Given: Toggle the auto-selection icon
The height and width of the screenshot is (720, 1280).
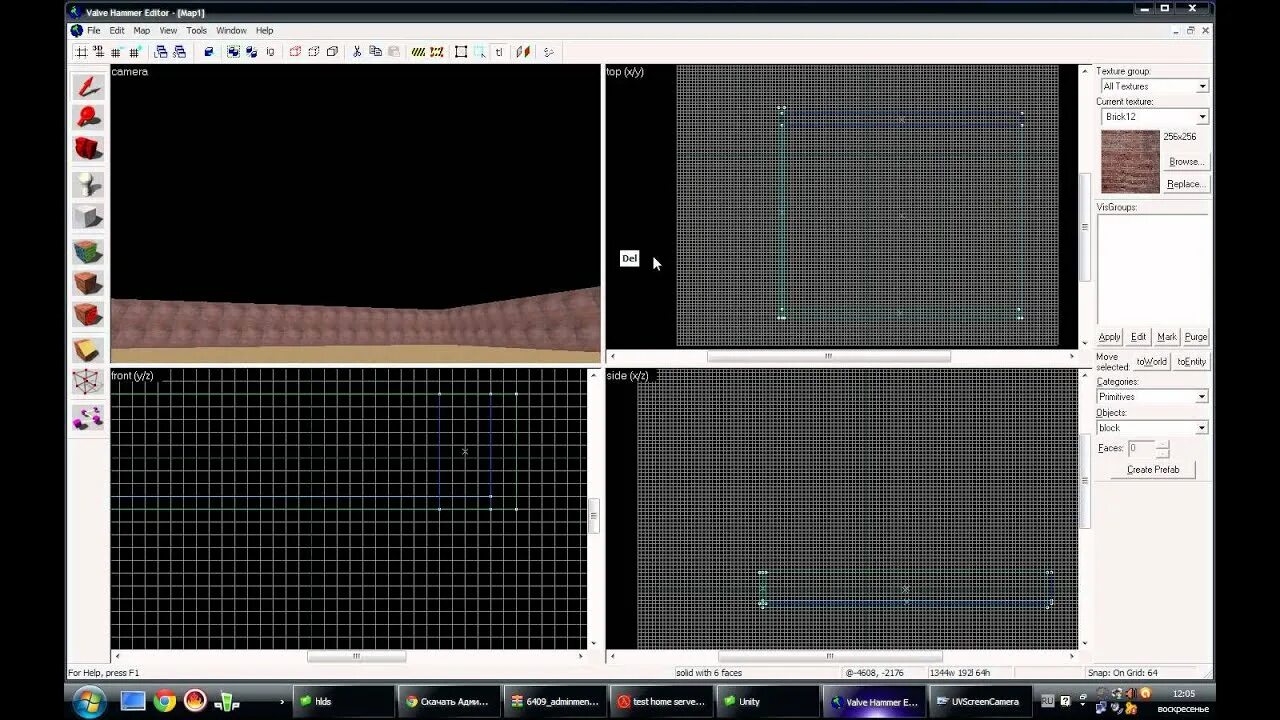Looking at the screenshot, I should point(480,52).
